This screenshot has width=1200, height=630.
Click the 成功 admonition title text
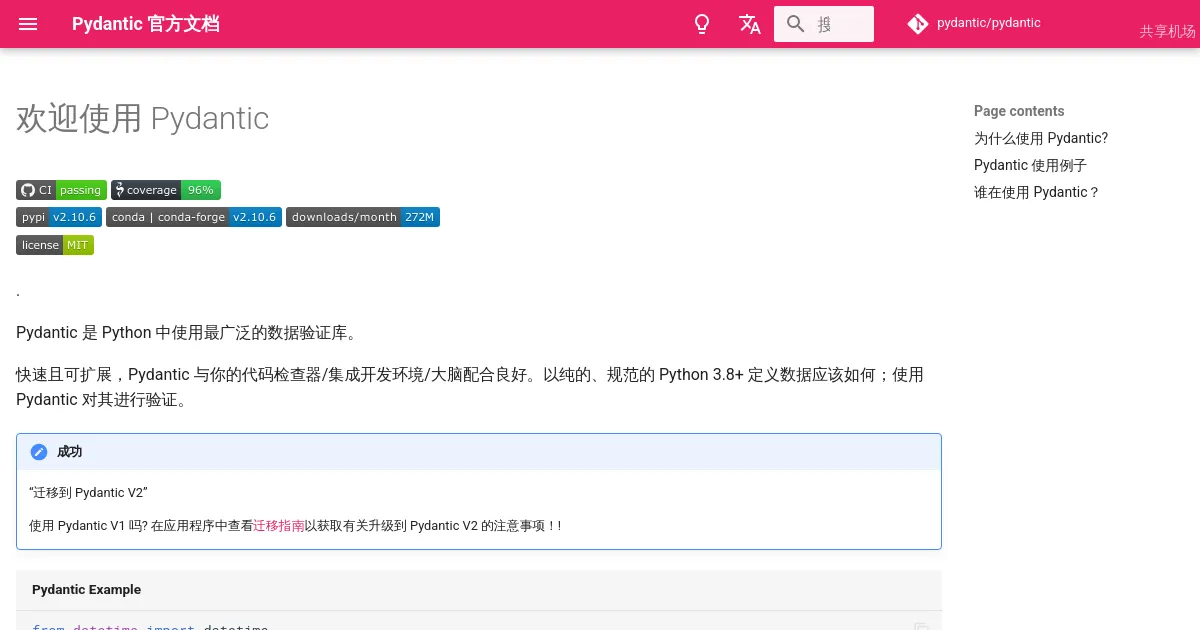coord(70,452)
